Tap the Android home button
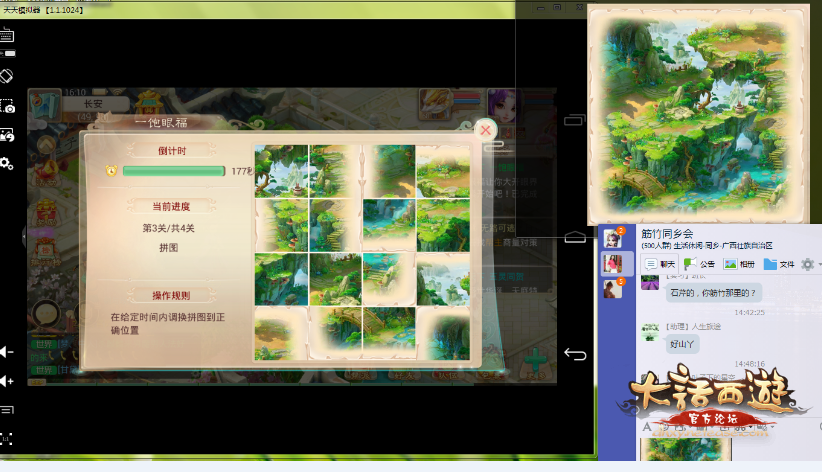 (x=575, y=237)
